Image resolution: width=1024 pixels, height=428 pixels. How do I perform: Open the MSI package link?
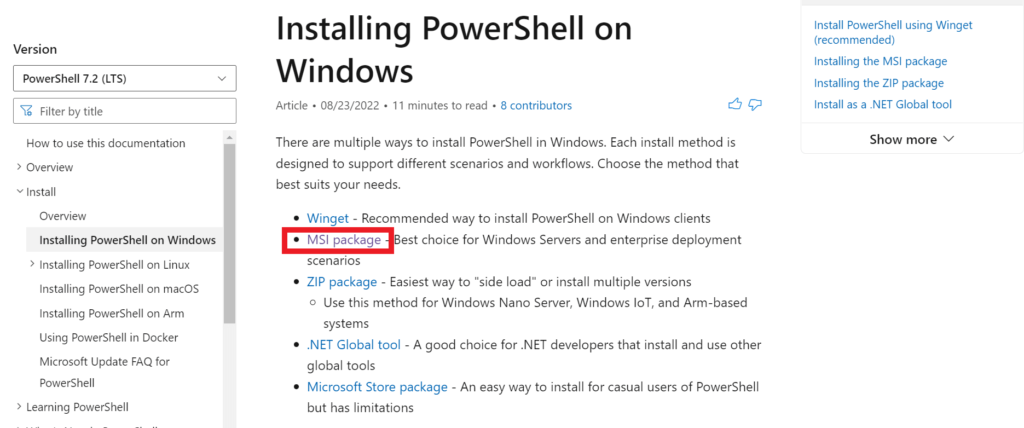[x=344, y=240]
